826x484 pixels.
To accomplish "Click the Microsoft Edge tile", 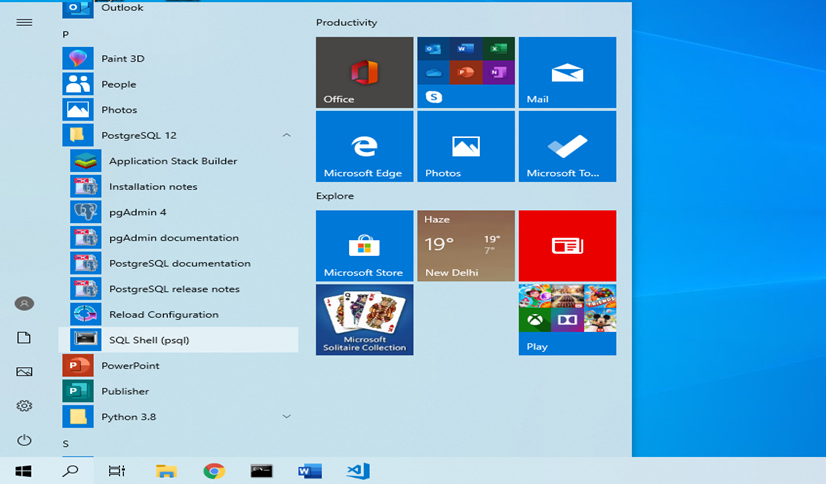I will click(364, 146).
